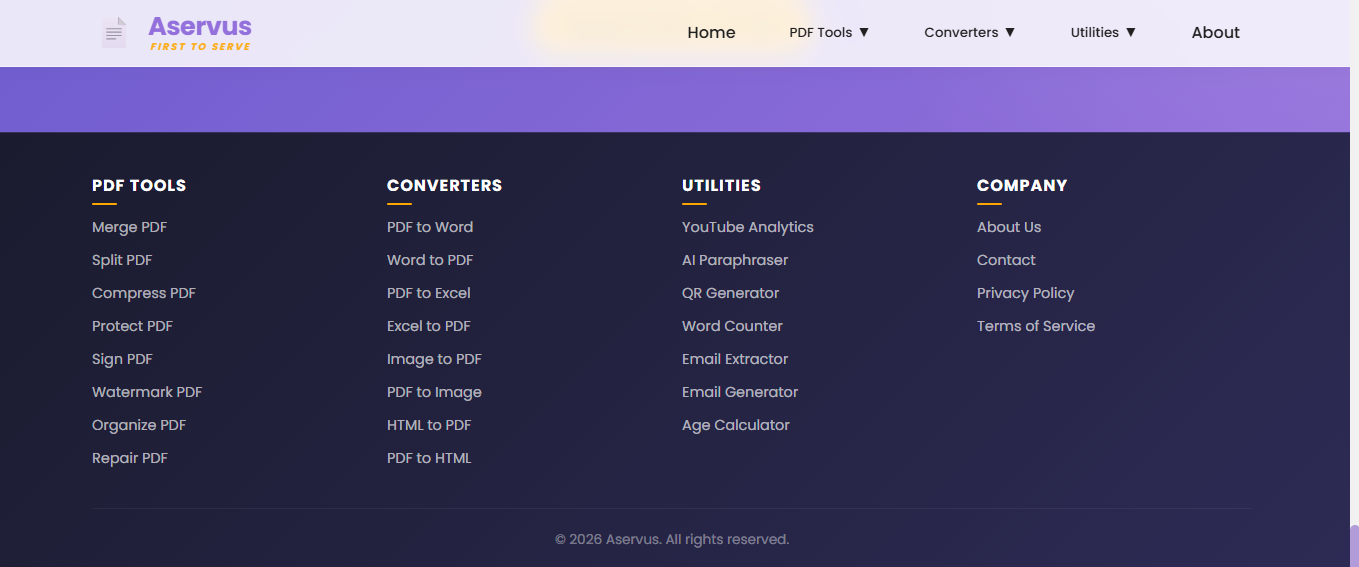The image size is (1359, 567).
Task: Open the YouTube Analytics utility
Action: tap(748, 227)
